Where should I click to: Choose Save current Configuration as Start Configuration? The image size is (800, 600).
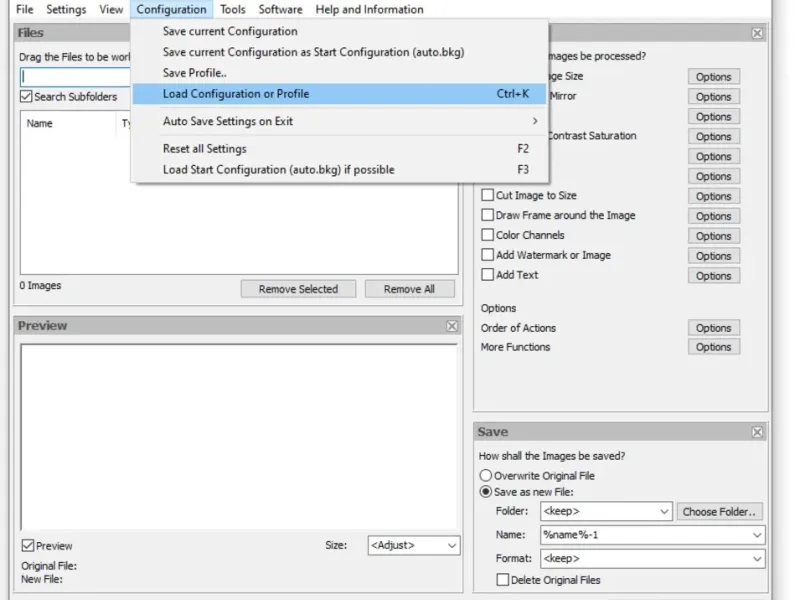[339, 52]
